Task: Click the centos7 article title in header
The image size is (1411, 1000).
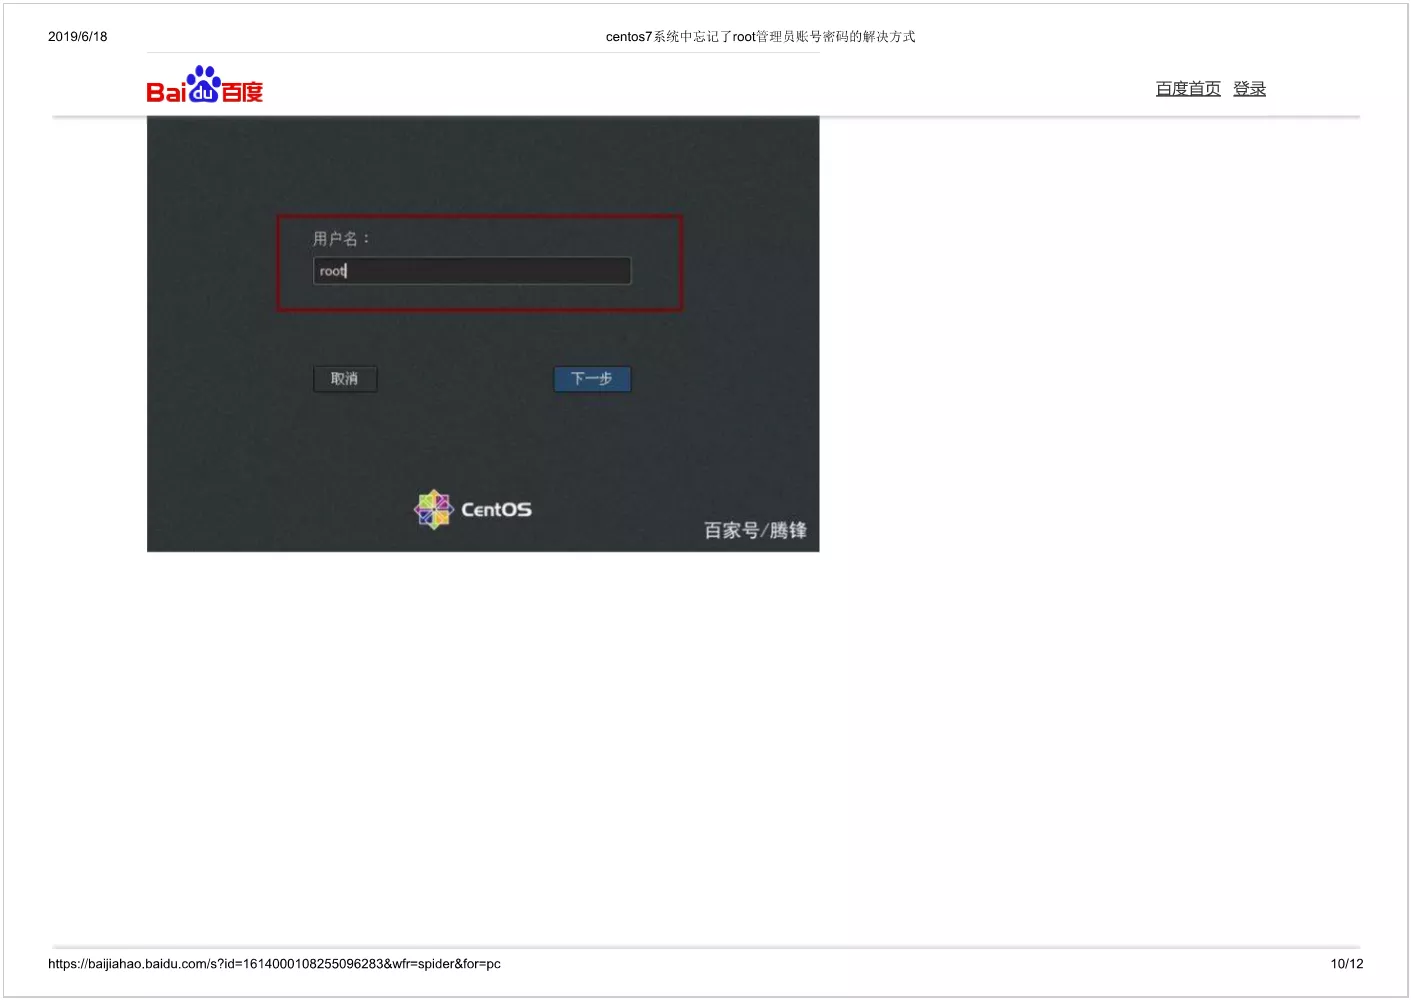Action: [x=760, y=37]
